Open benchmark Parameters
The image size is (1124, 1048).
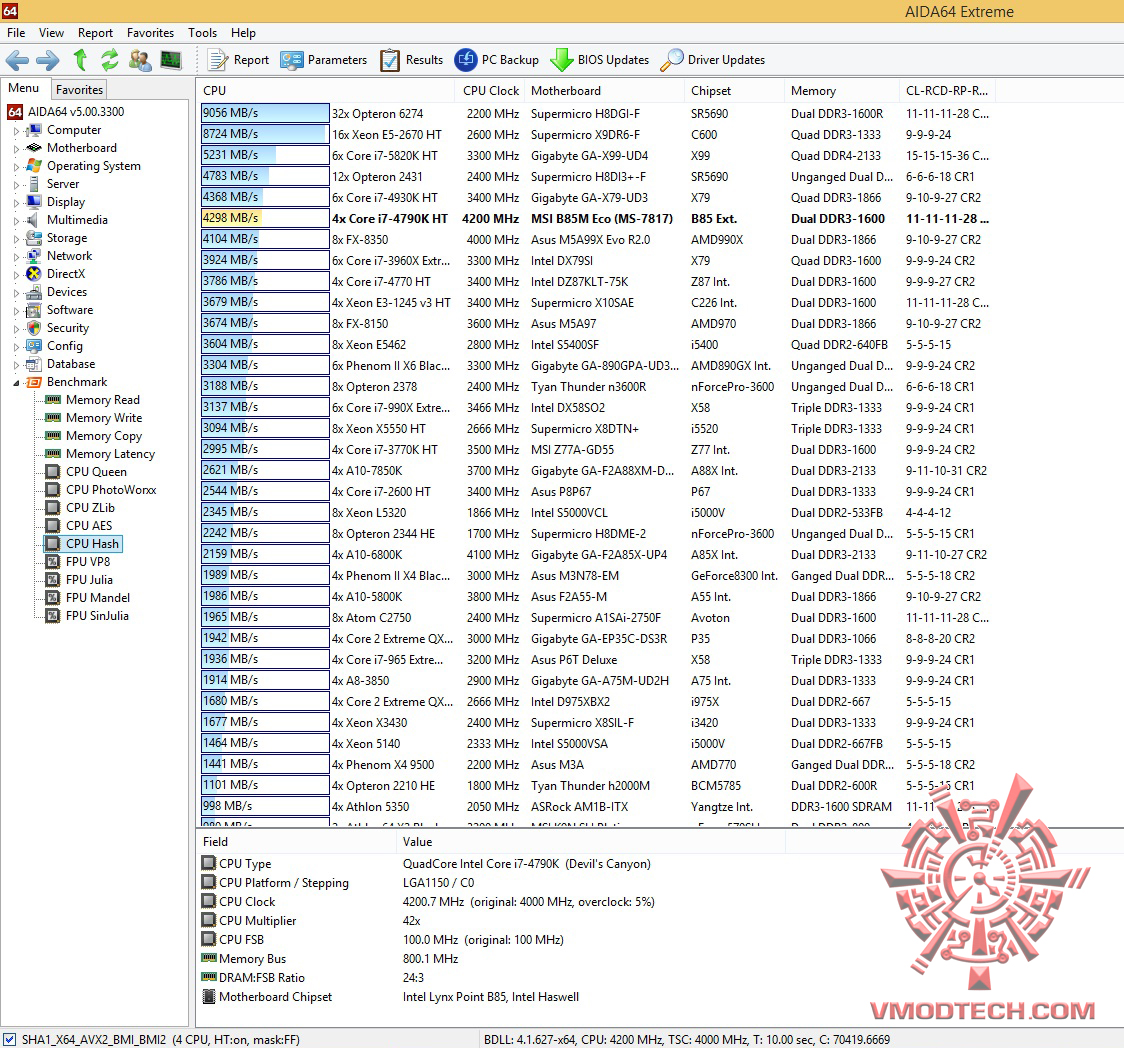tap(324, 60)
